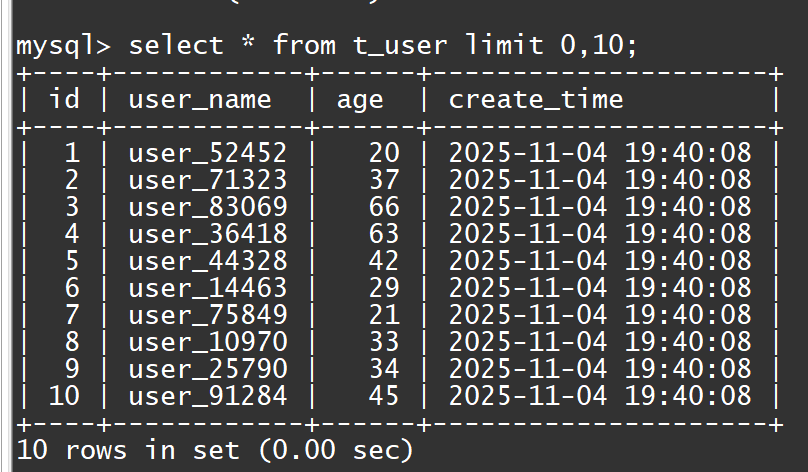Click age value 37 in user_71323 row
This screenshot has height=472, width=808.
click(x=384, y=179)
